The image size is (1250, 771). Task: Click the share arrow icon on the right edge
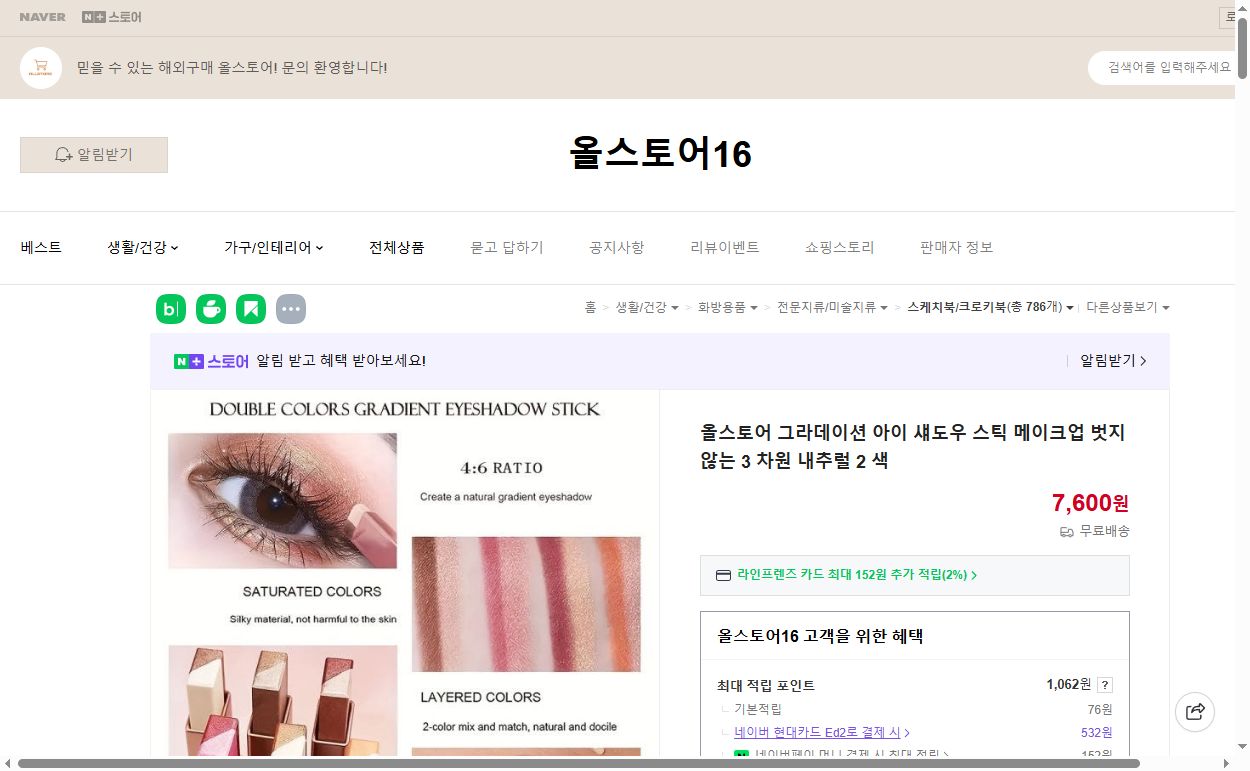1195,712
